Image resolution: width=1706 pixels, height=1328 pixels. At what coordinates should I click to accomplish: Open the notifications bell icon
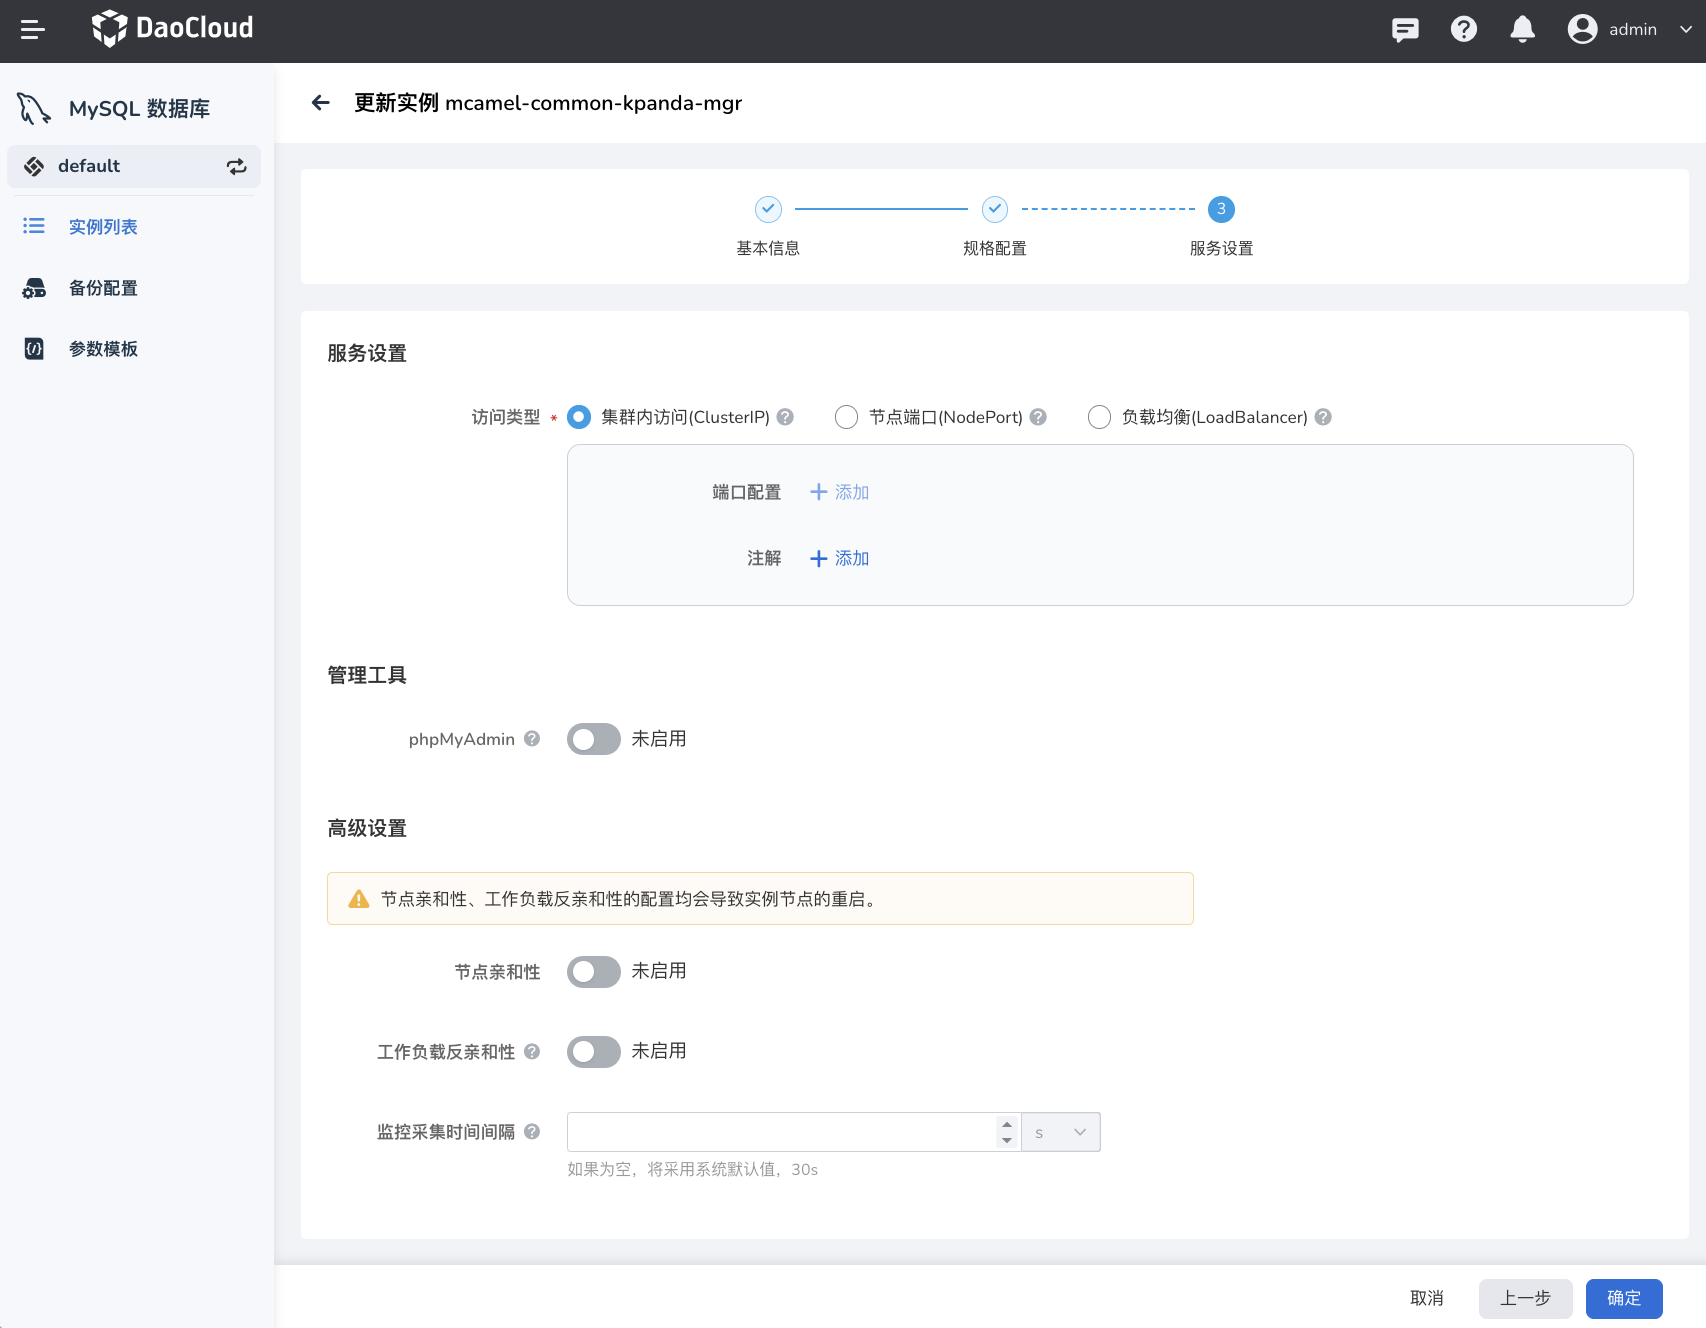(1522, 30)
